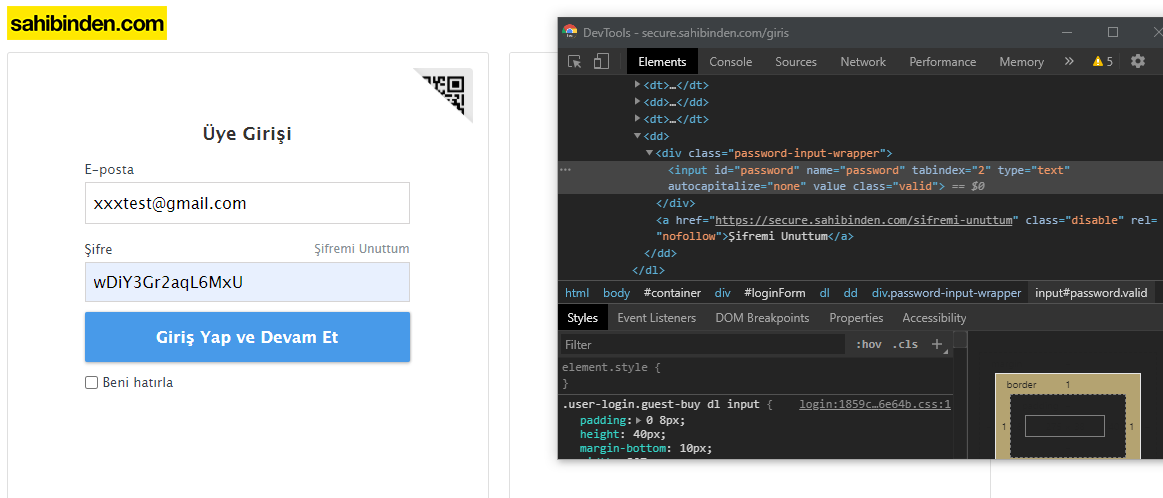Click the Şifre password input field
The image size is (1163, 498).
[x=247, y=282]
